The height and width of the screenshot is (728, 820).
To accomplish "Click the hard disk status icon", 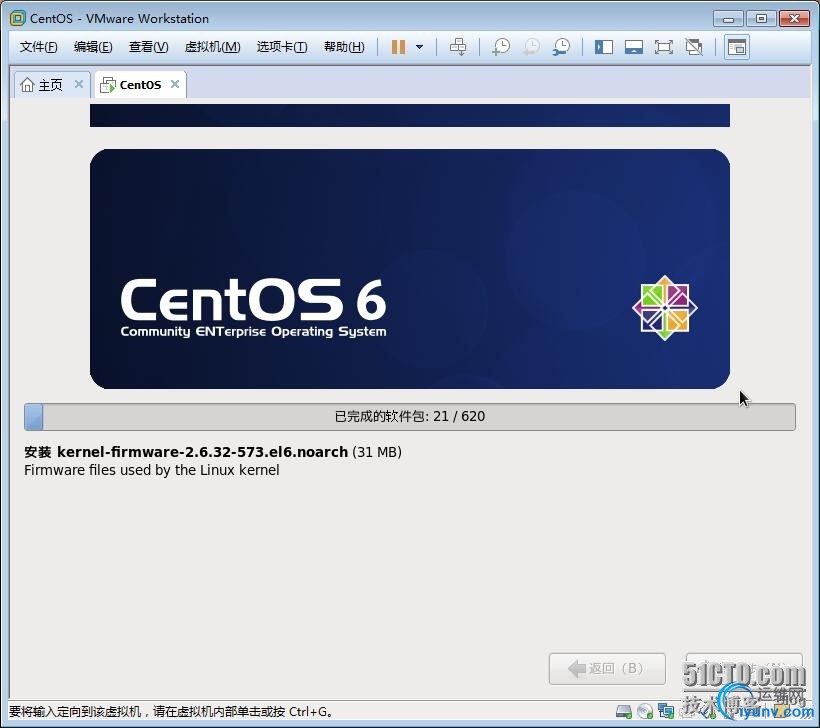I will (x=624, y=711).
